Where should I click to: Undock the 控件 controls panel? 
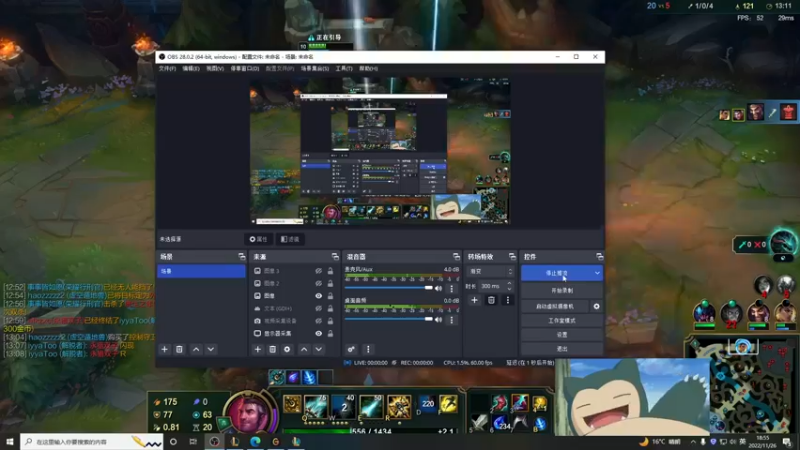599,257
